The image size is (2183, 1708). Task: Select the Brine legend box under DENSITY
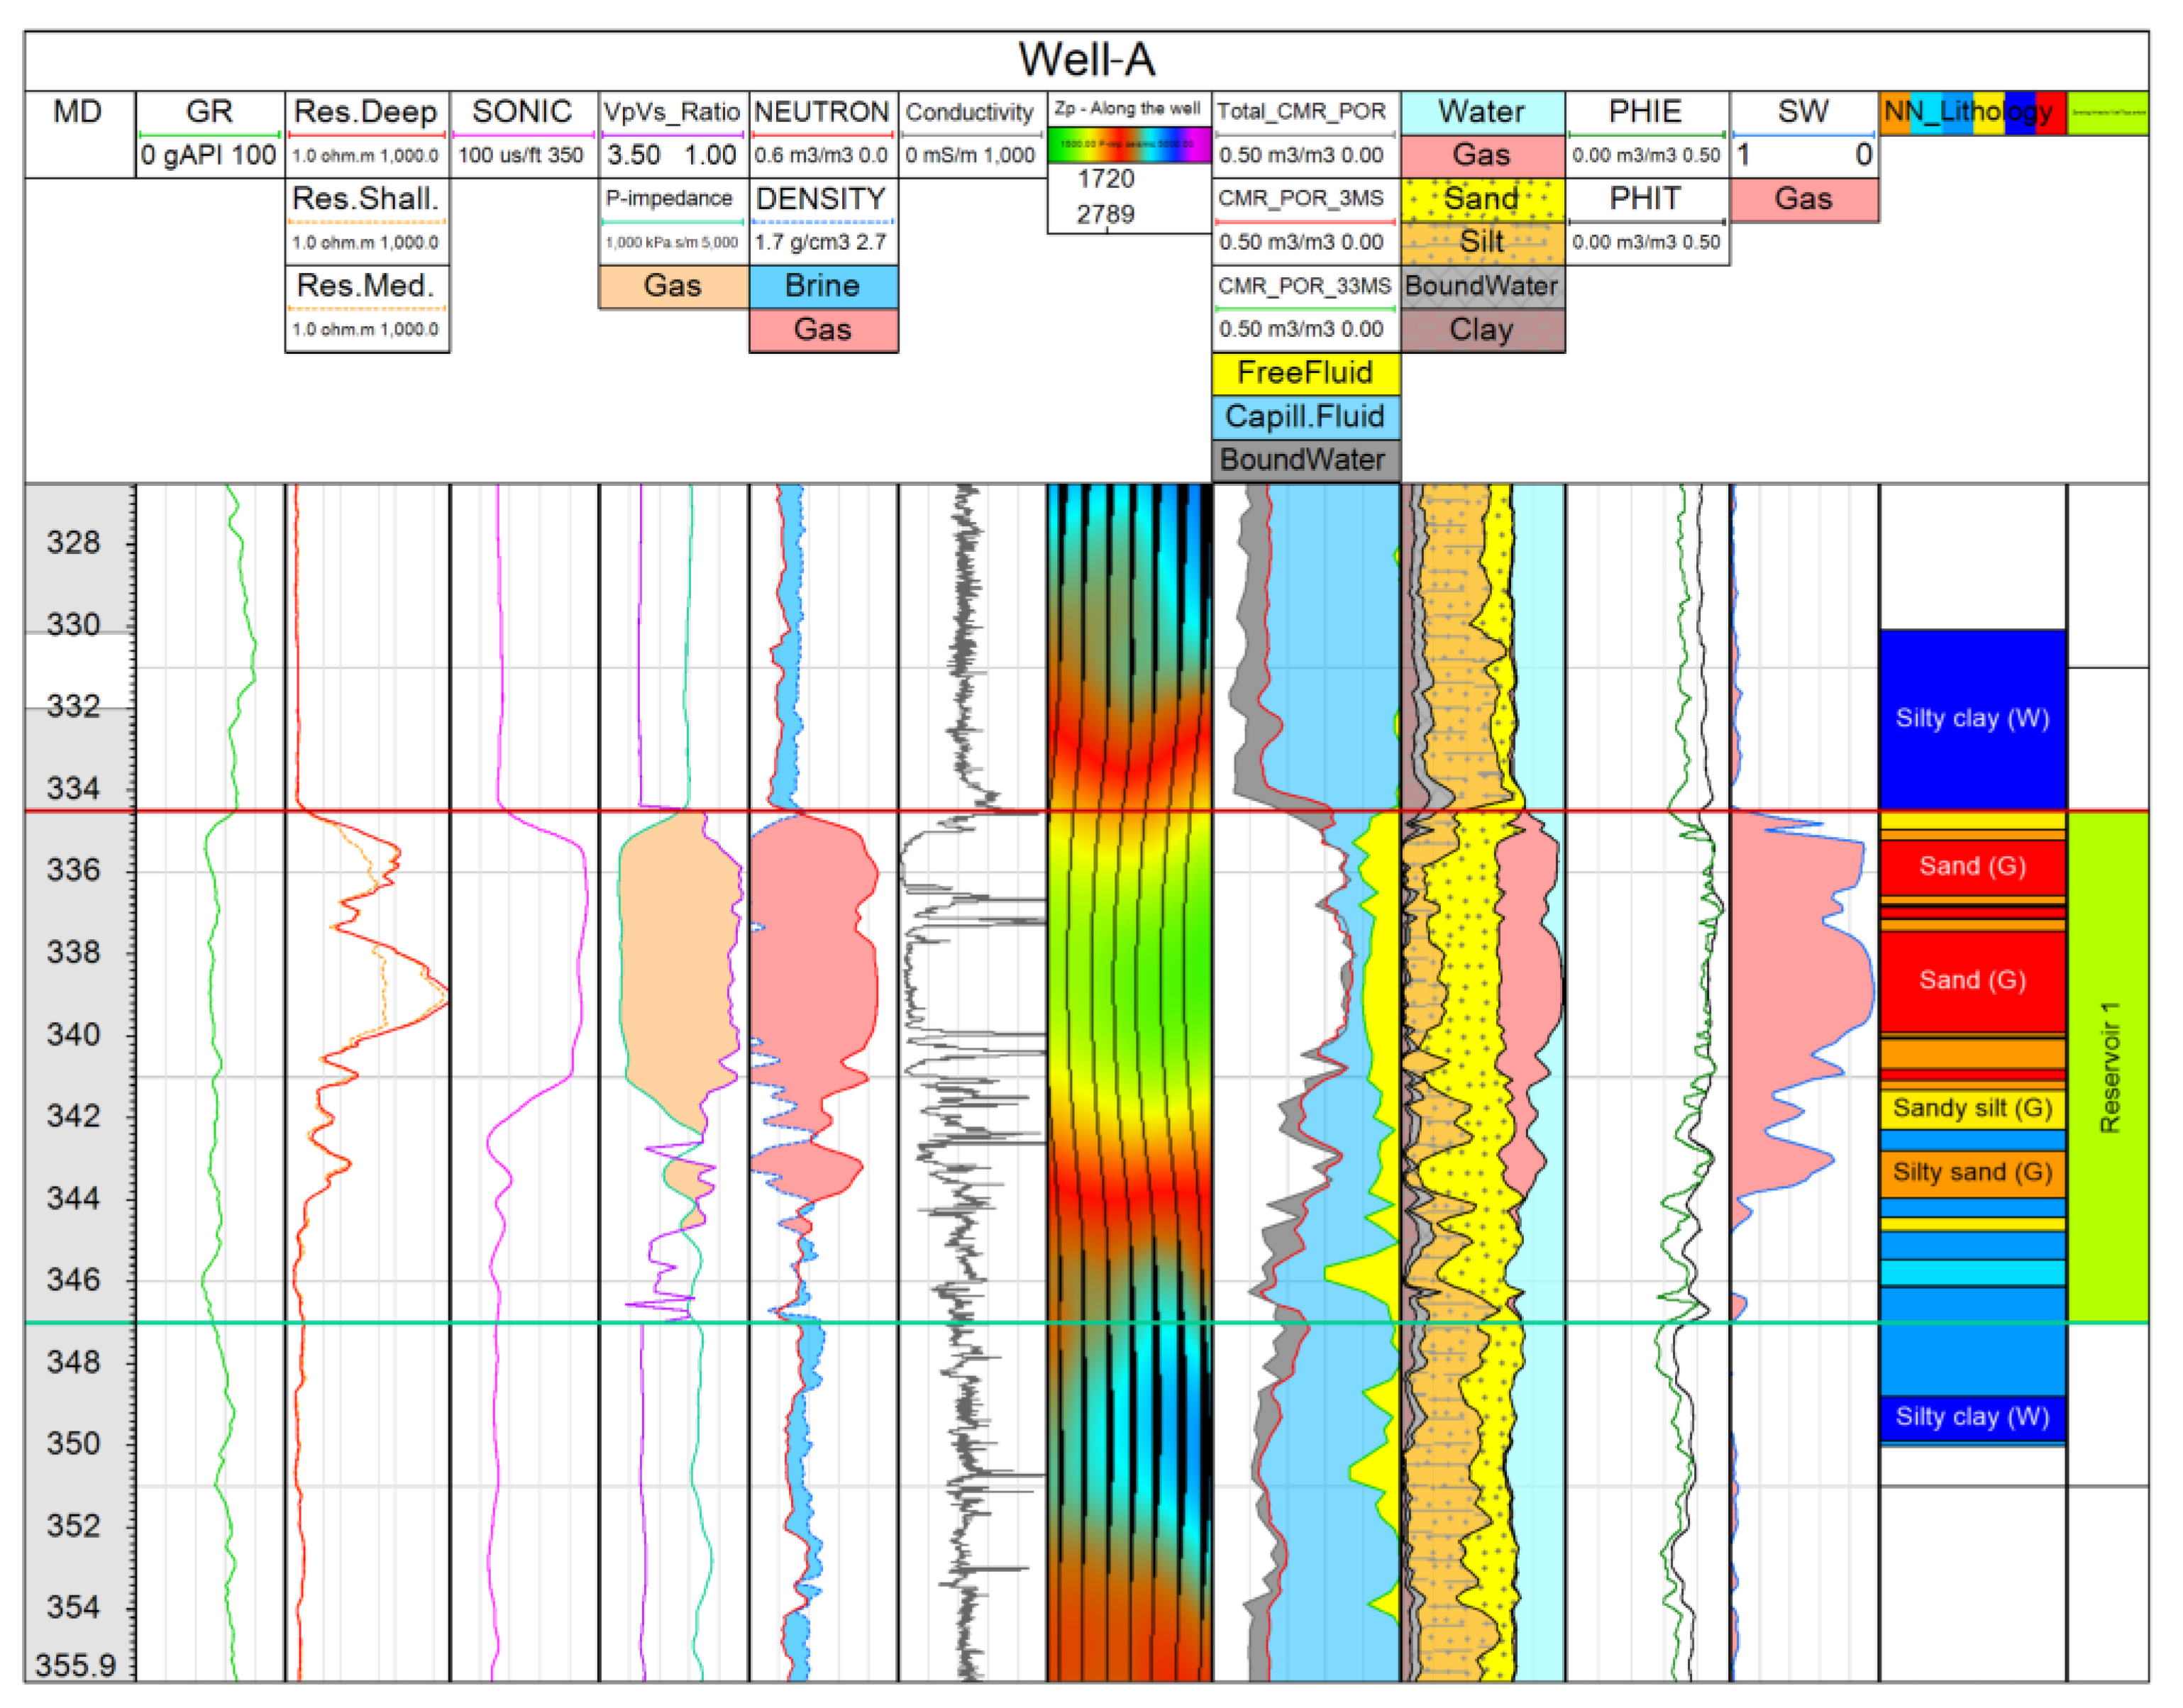click(823, 286)
